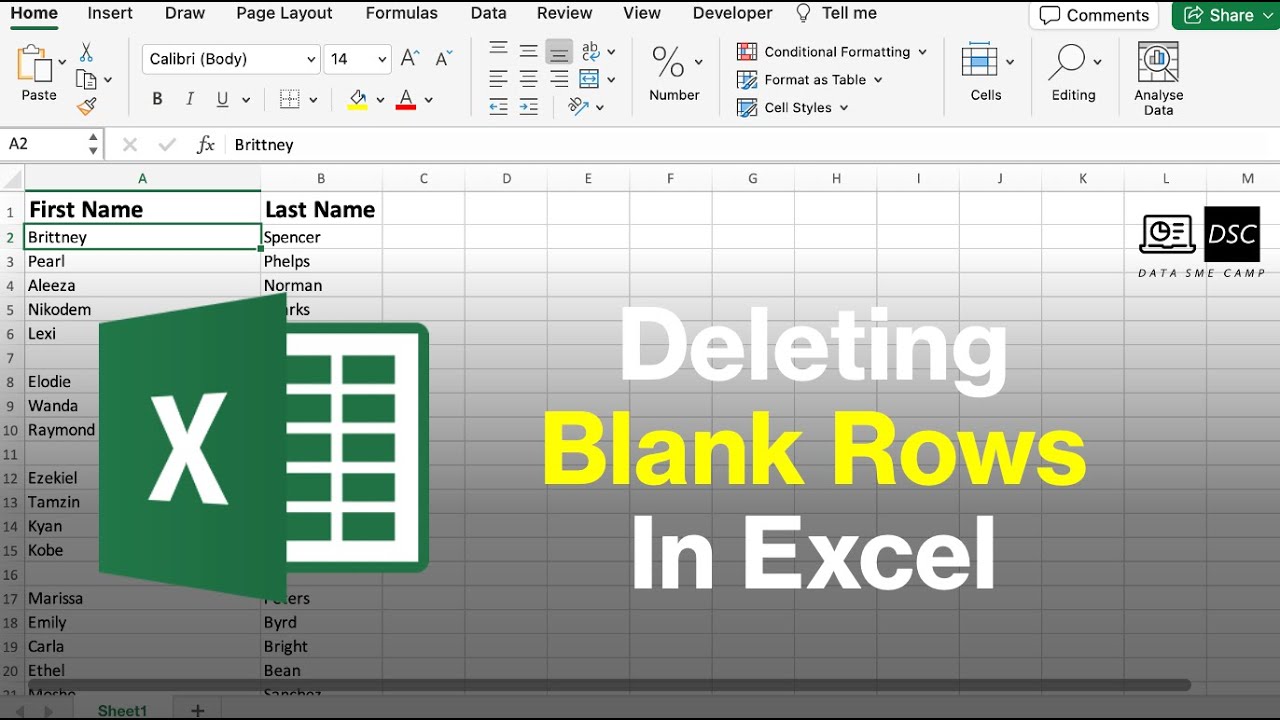
Task: Open the Developer tab
Action: (x=733, y=13)
